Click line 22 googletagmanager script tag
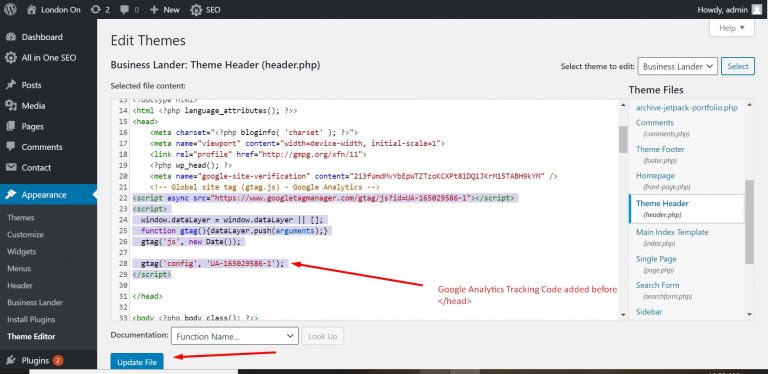The width and height of the screenshot is (768, 374). [323, 198]
